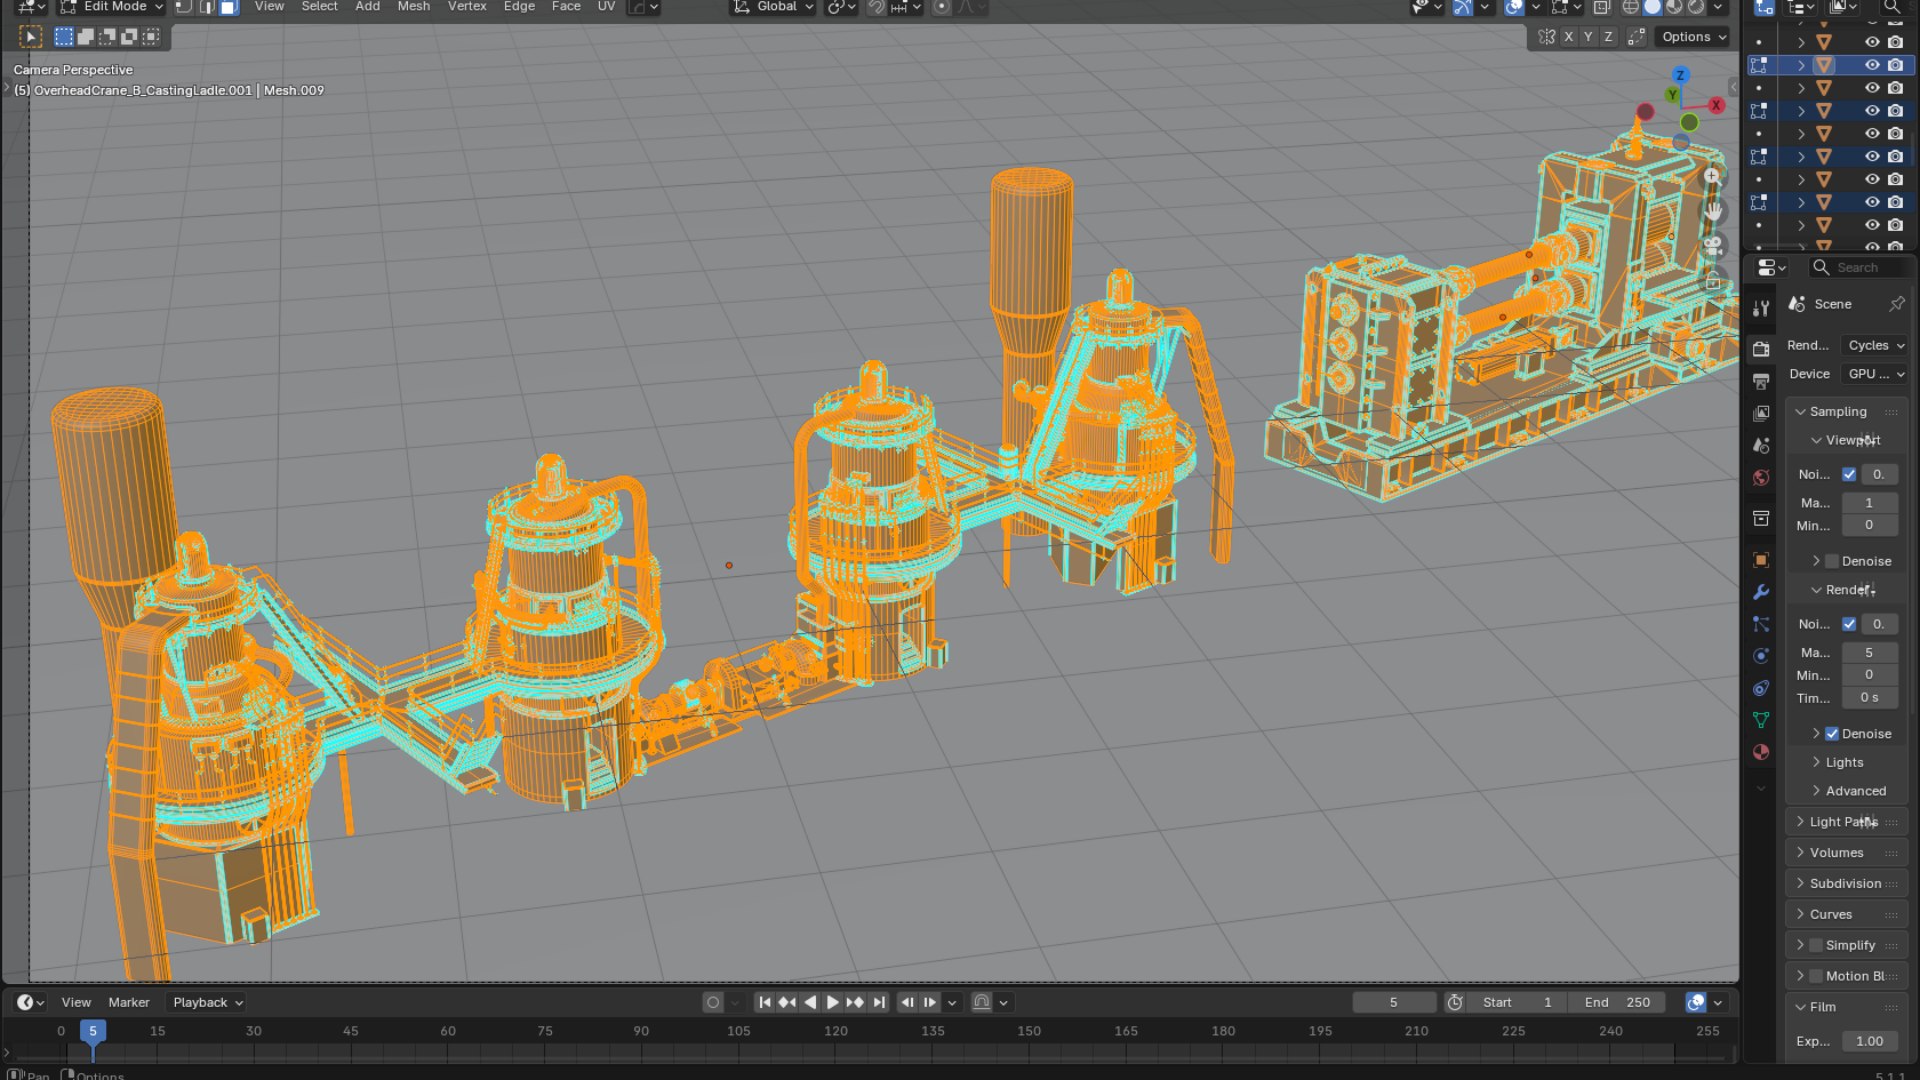
Task: Enable the Simplify checkbox
Action: (x=1816, y=945)
